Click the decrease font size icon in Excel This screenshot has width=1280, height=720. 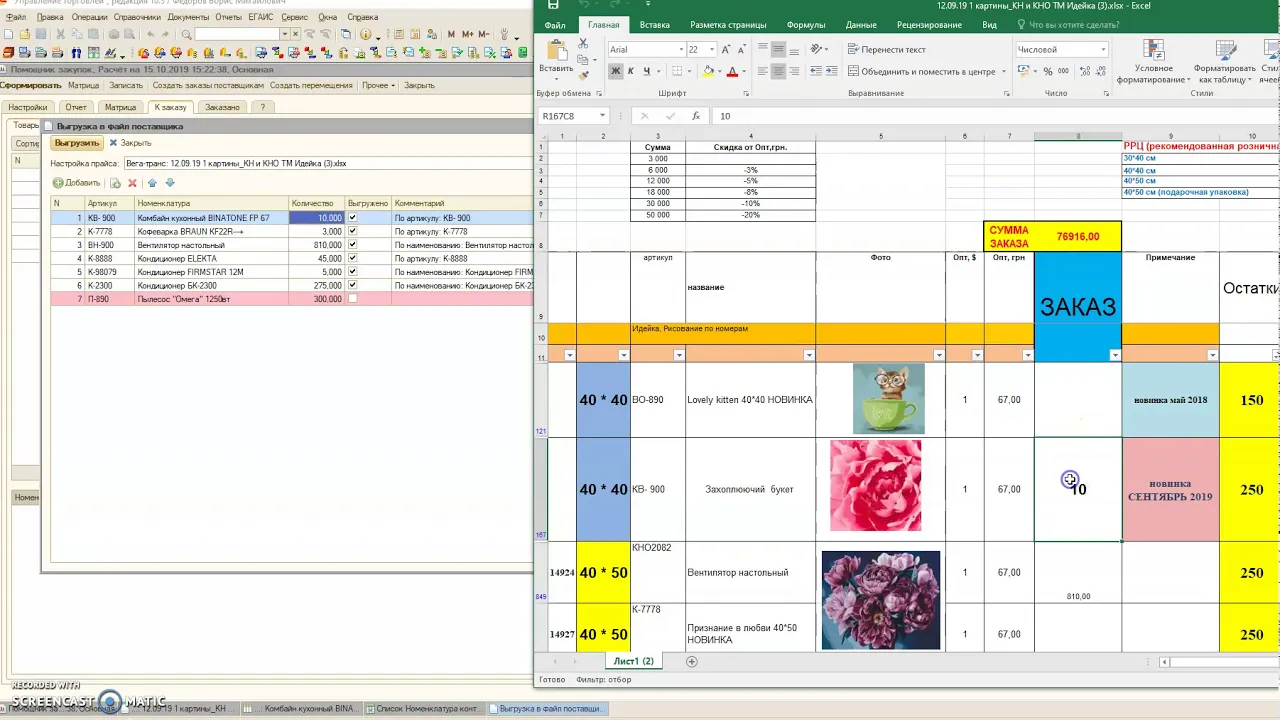click(743, 49)
